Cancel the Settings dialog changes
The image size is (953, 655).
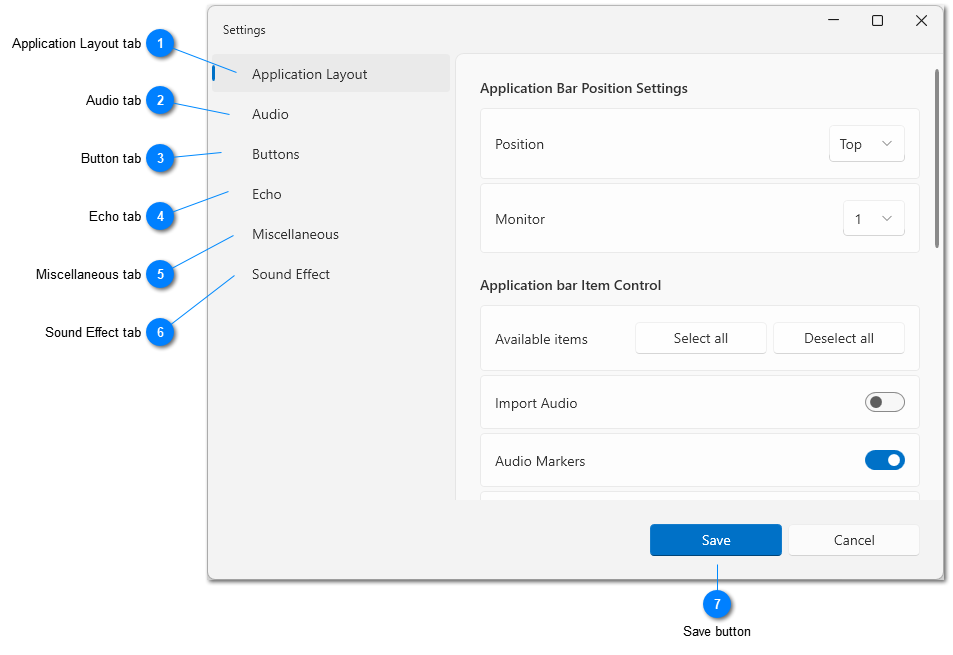click(x=853, y=540)
